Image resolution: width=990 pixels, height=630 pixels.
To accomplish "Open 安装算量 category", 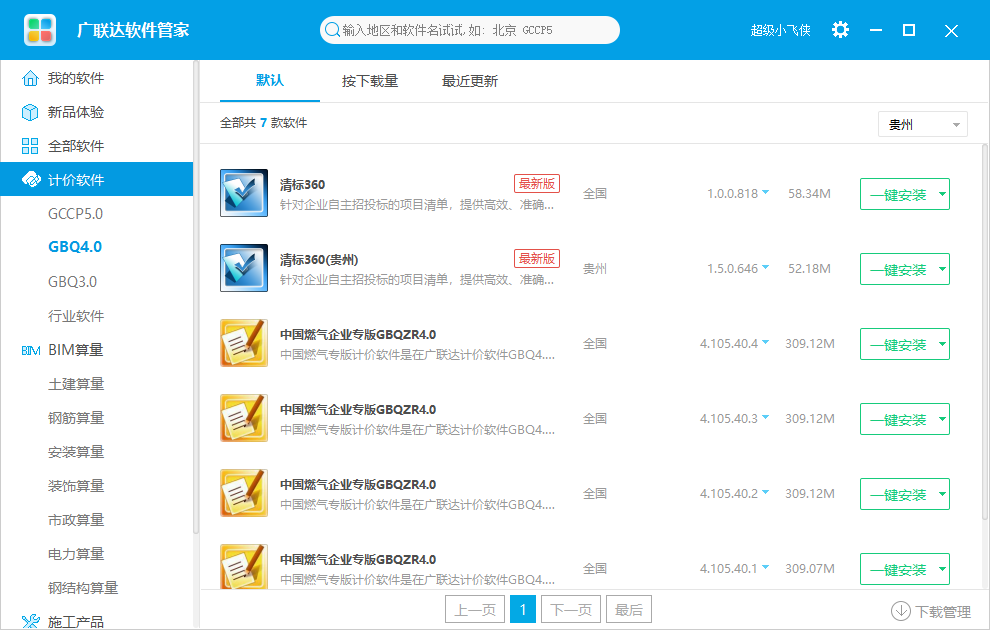I will click(x=76, y=452).
